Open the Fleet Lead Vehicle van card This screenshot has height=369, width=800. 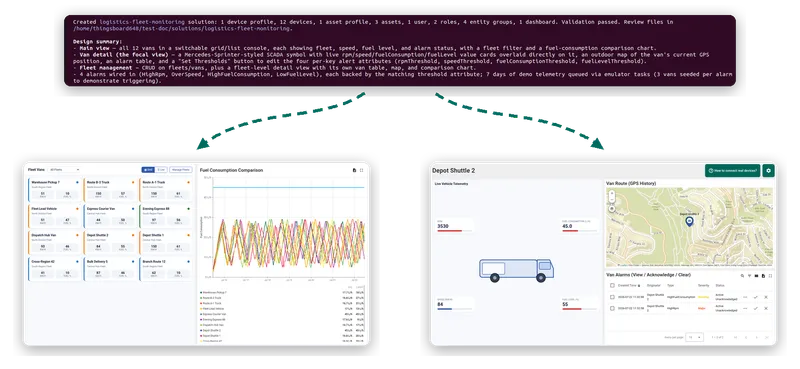[x=54, y=216]
